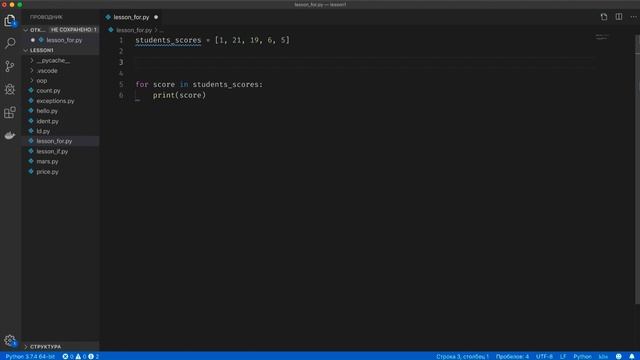Click the code minimap preview

[602, 37]
